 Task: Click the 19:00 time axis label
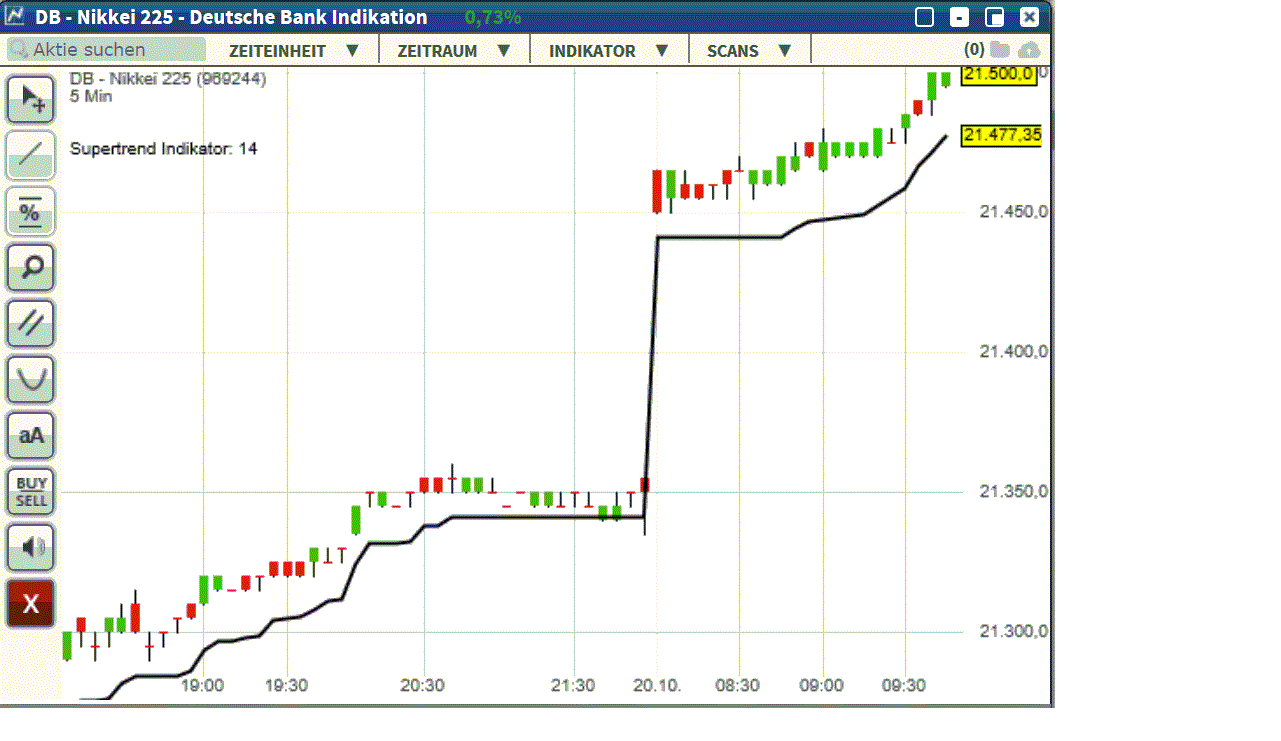[x=201, y=686]
